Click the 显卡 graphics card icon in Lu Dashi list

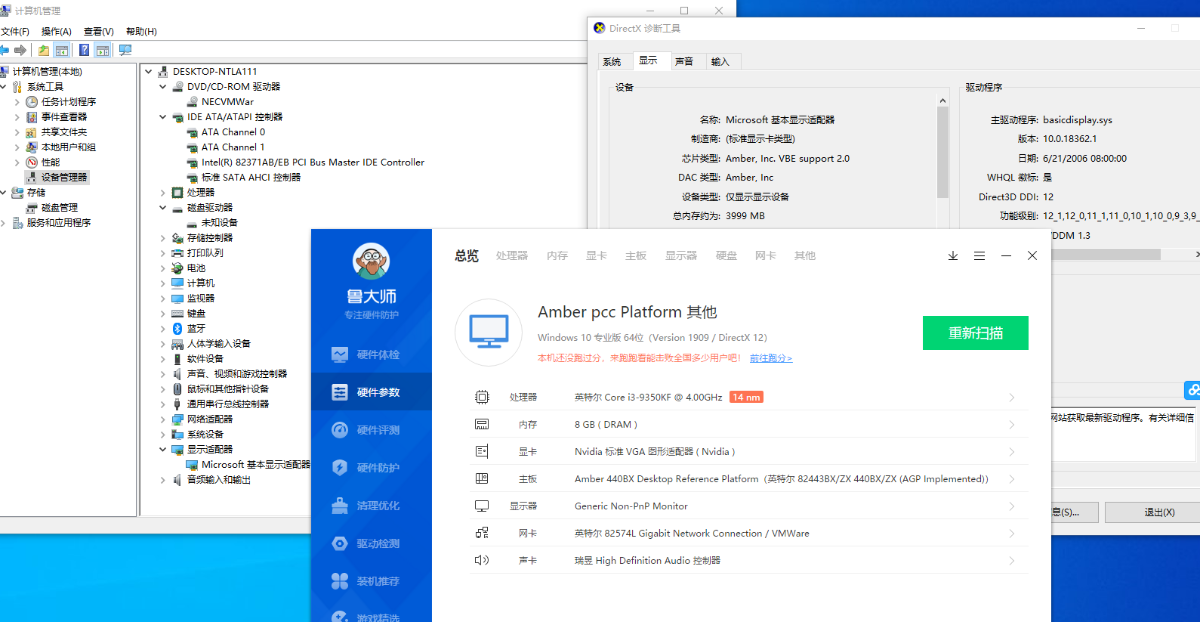coord(482,451)
